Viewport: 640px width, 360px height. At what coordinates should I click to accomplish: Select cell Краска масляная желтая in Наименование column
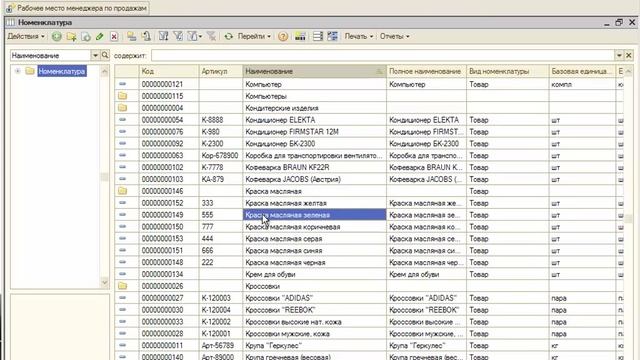[x=314, y=203]
